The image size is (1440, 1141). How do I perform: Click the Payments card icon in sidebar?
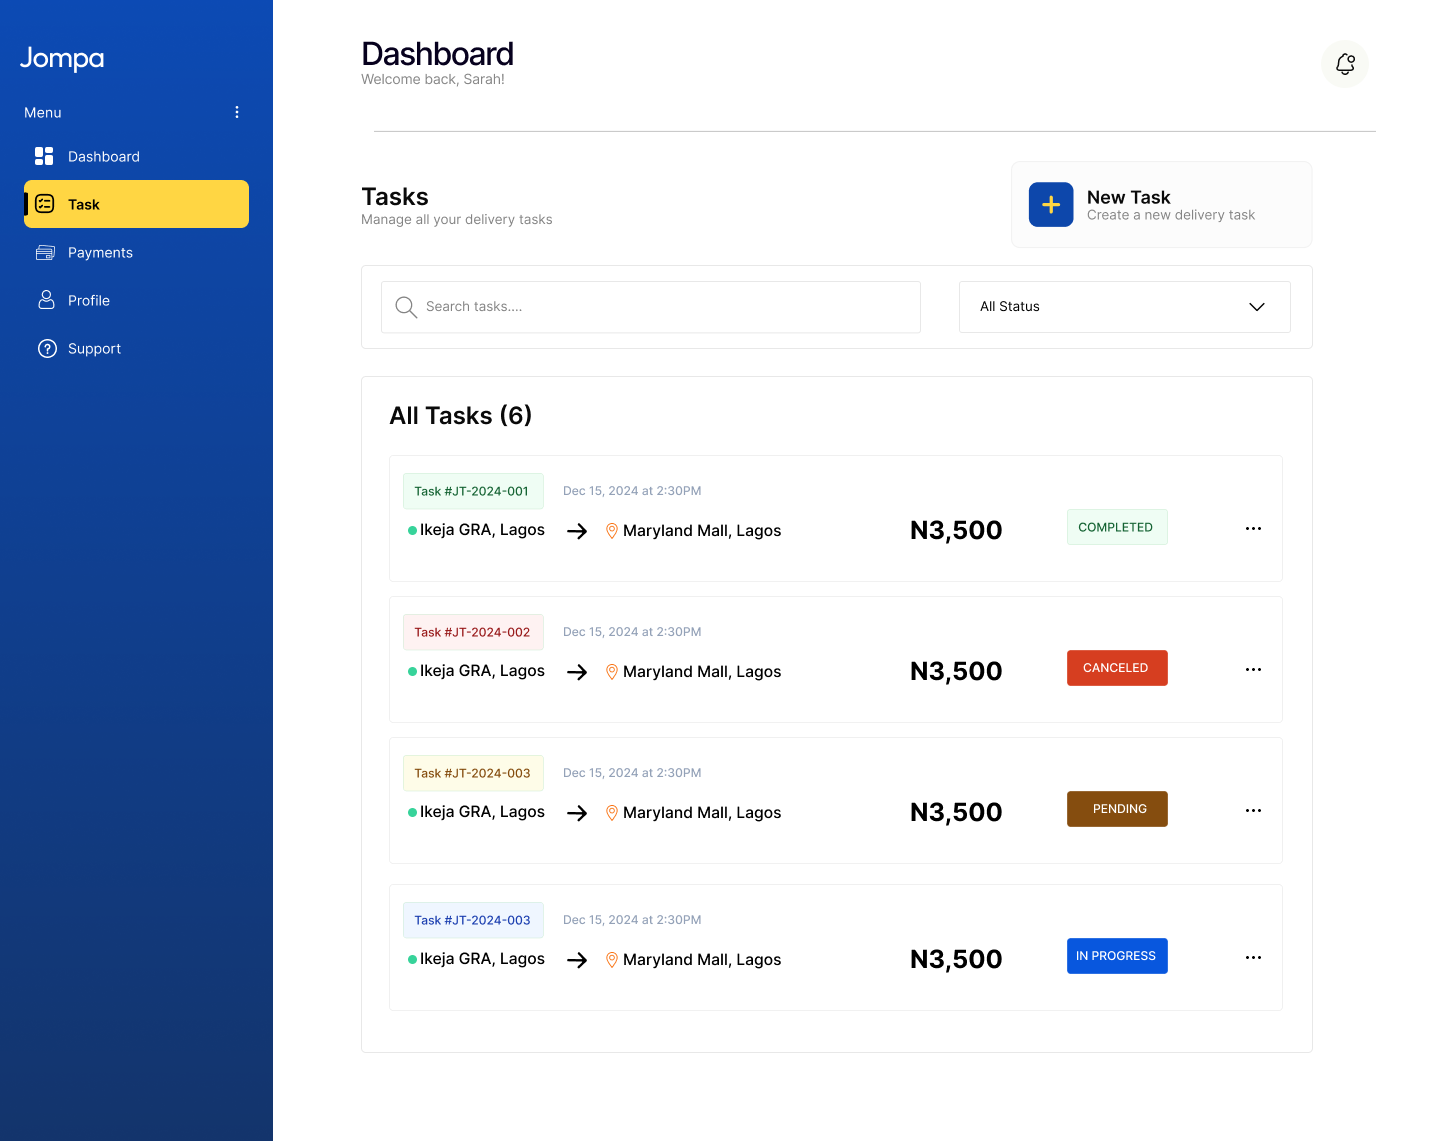click(45, 253)
